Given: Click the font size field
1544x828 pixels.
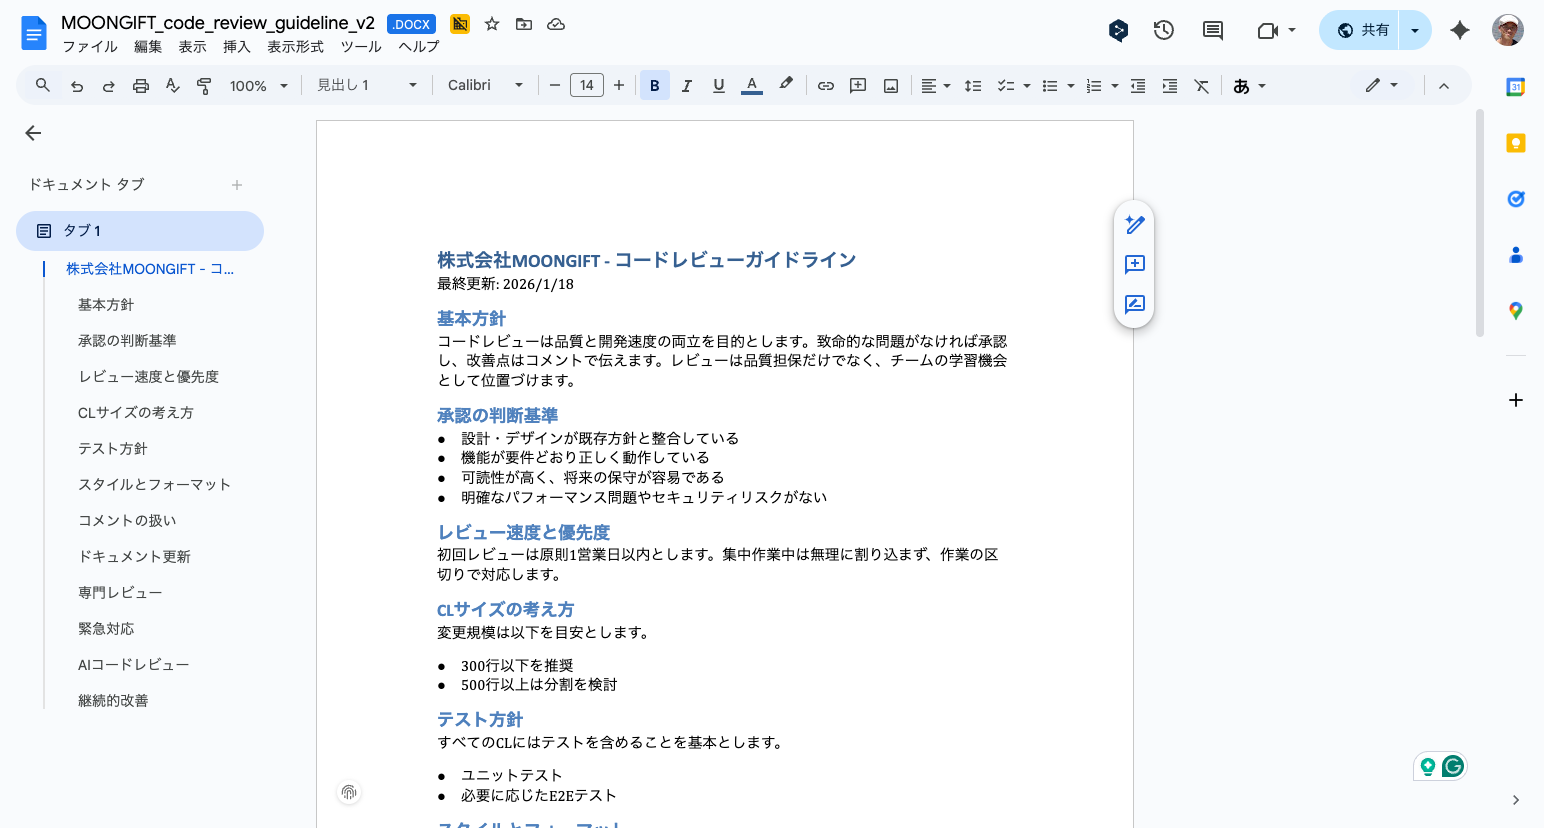Looking at the screenshot, I should tap(587, 86).
